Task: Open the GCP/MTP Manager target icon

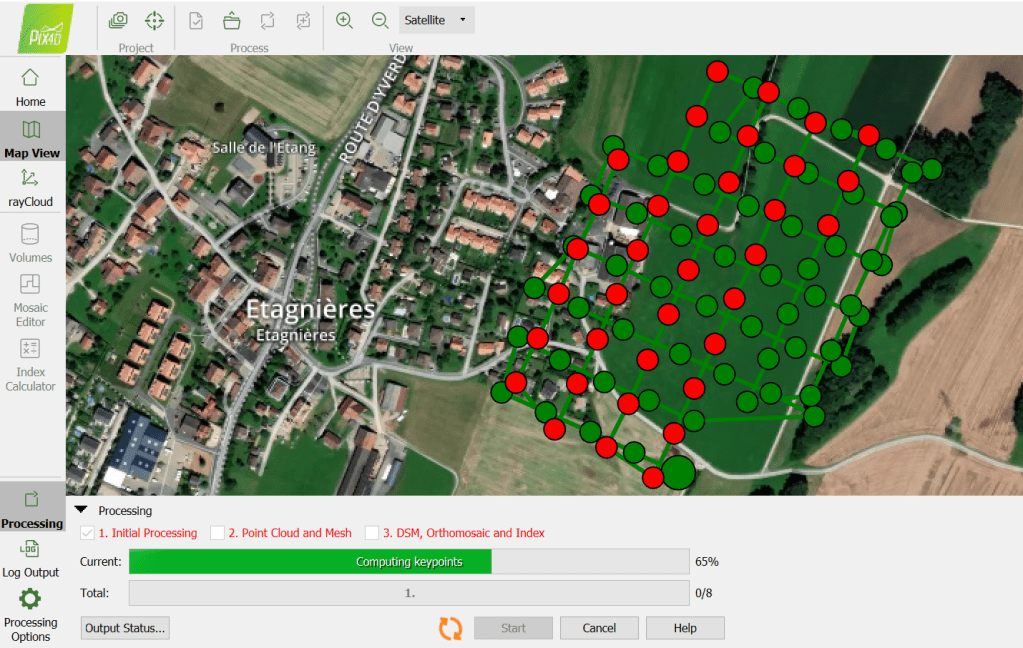Action: pyautogui.click(x=154, y=19)
